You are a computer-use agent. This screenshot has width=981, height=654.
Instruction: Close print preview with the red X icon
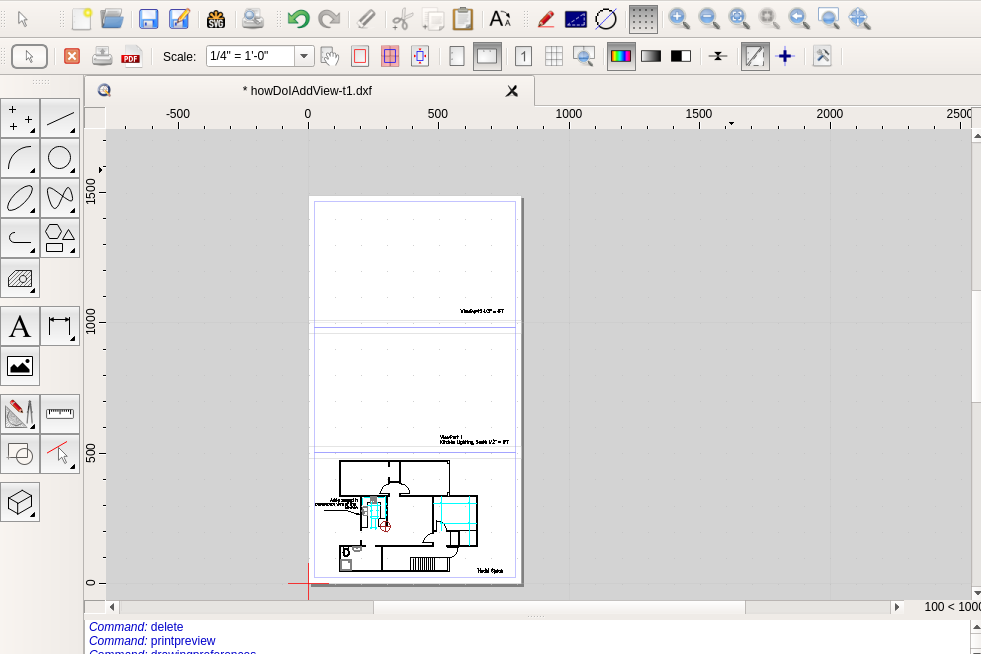tap(72, 56)
